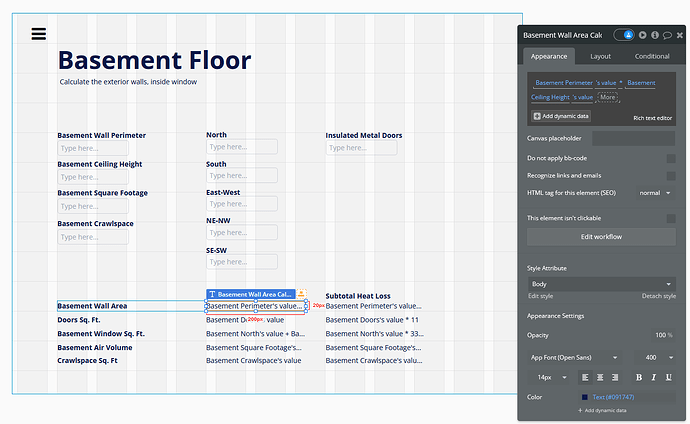This screenshot has width=690, height=424.
Task: Apply bold formatting with B icon
Action: click(639, 377)
